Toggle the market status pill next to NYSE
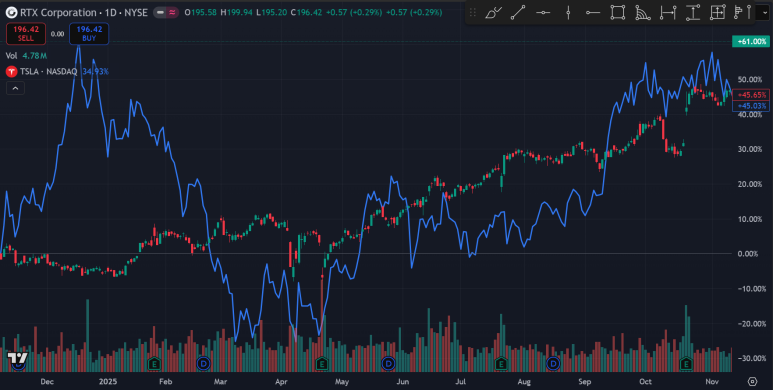This screenshot has height=390, width=773. [160, 13]
